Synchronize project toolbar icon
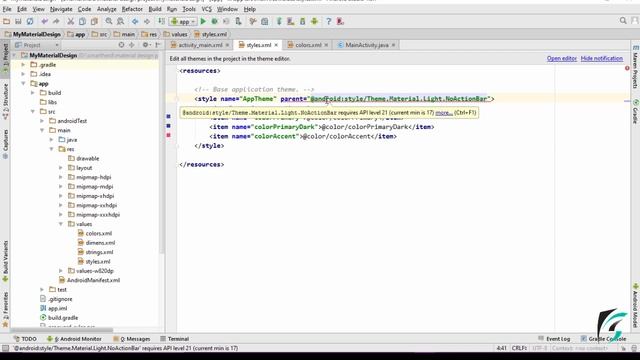The width and height of the screenshot is (640, 360). click(30, 21)
